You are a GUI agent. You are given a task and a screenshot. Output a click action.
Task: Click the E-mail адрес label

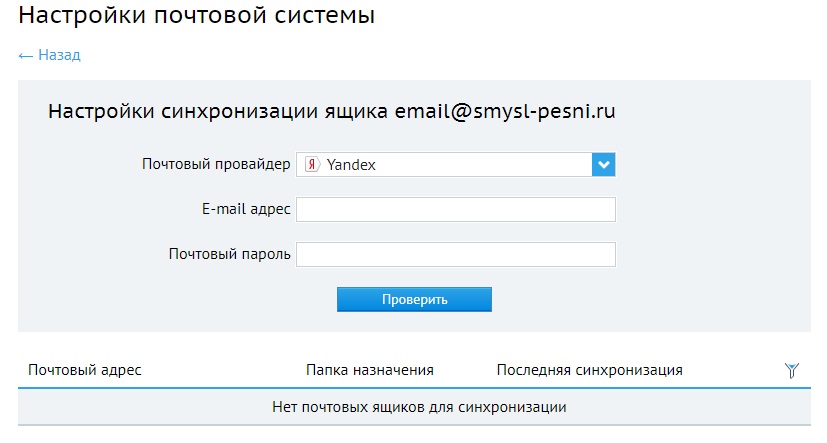[246, 209]
